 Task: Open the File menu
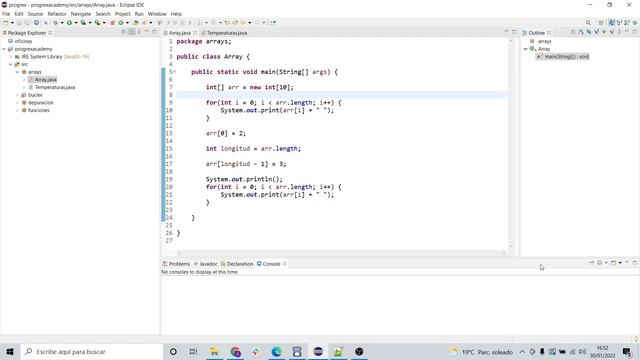point(6,14)
